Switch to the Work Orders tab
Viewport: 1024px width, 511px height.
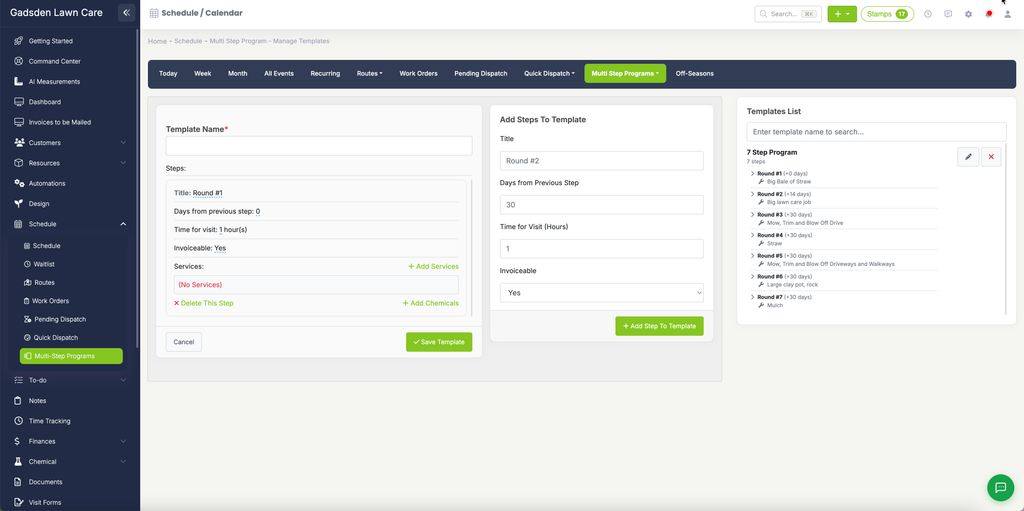(x=418, y=74)
